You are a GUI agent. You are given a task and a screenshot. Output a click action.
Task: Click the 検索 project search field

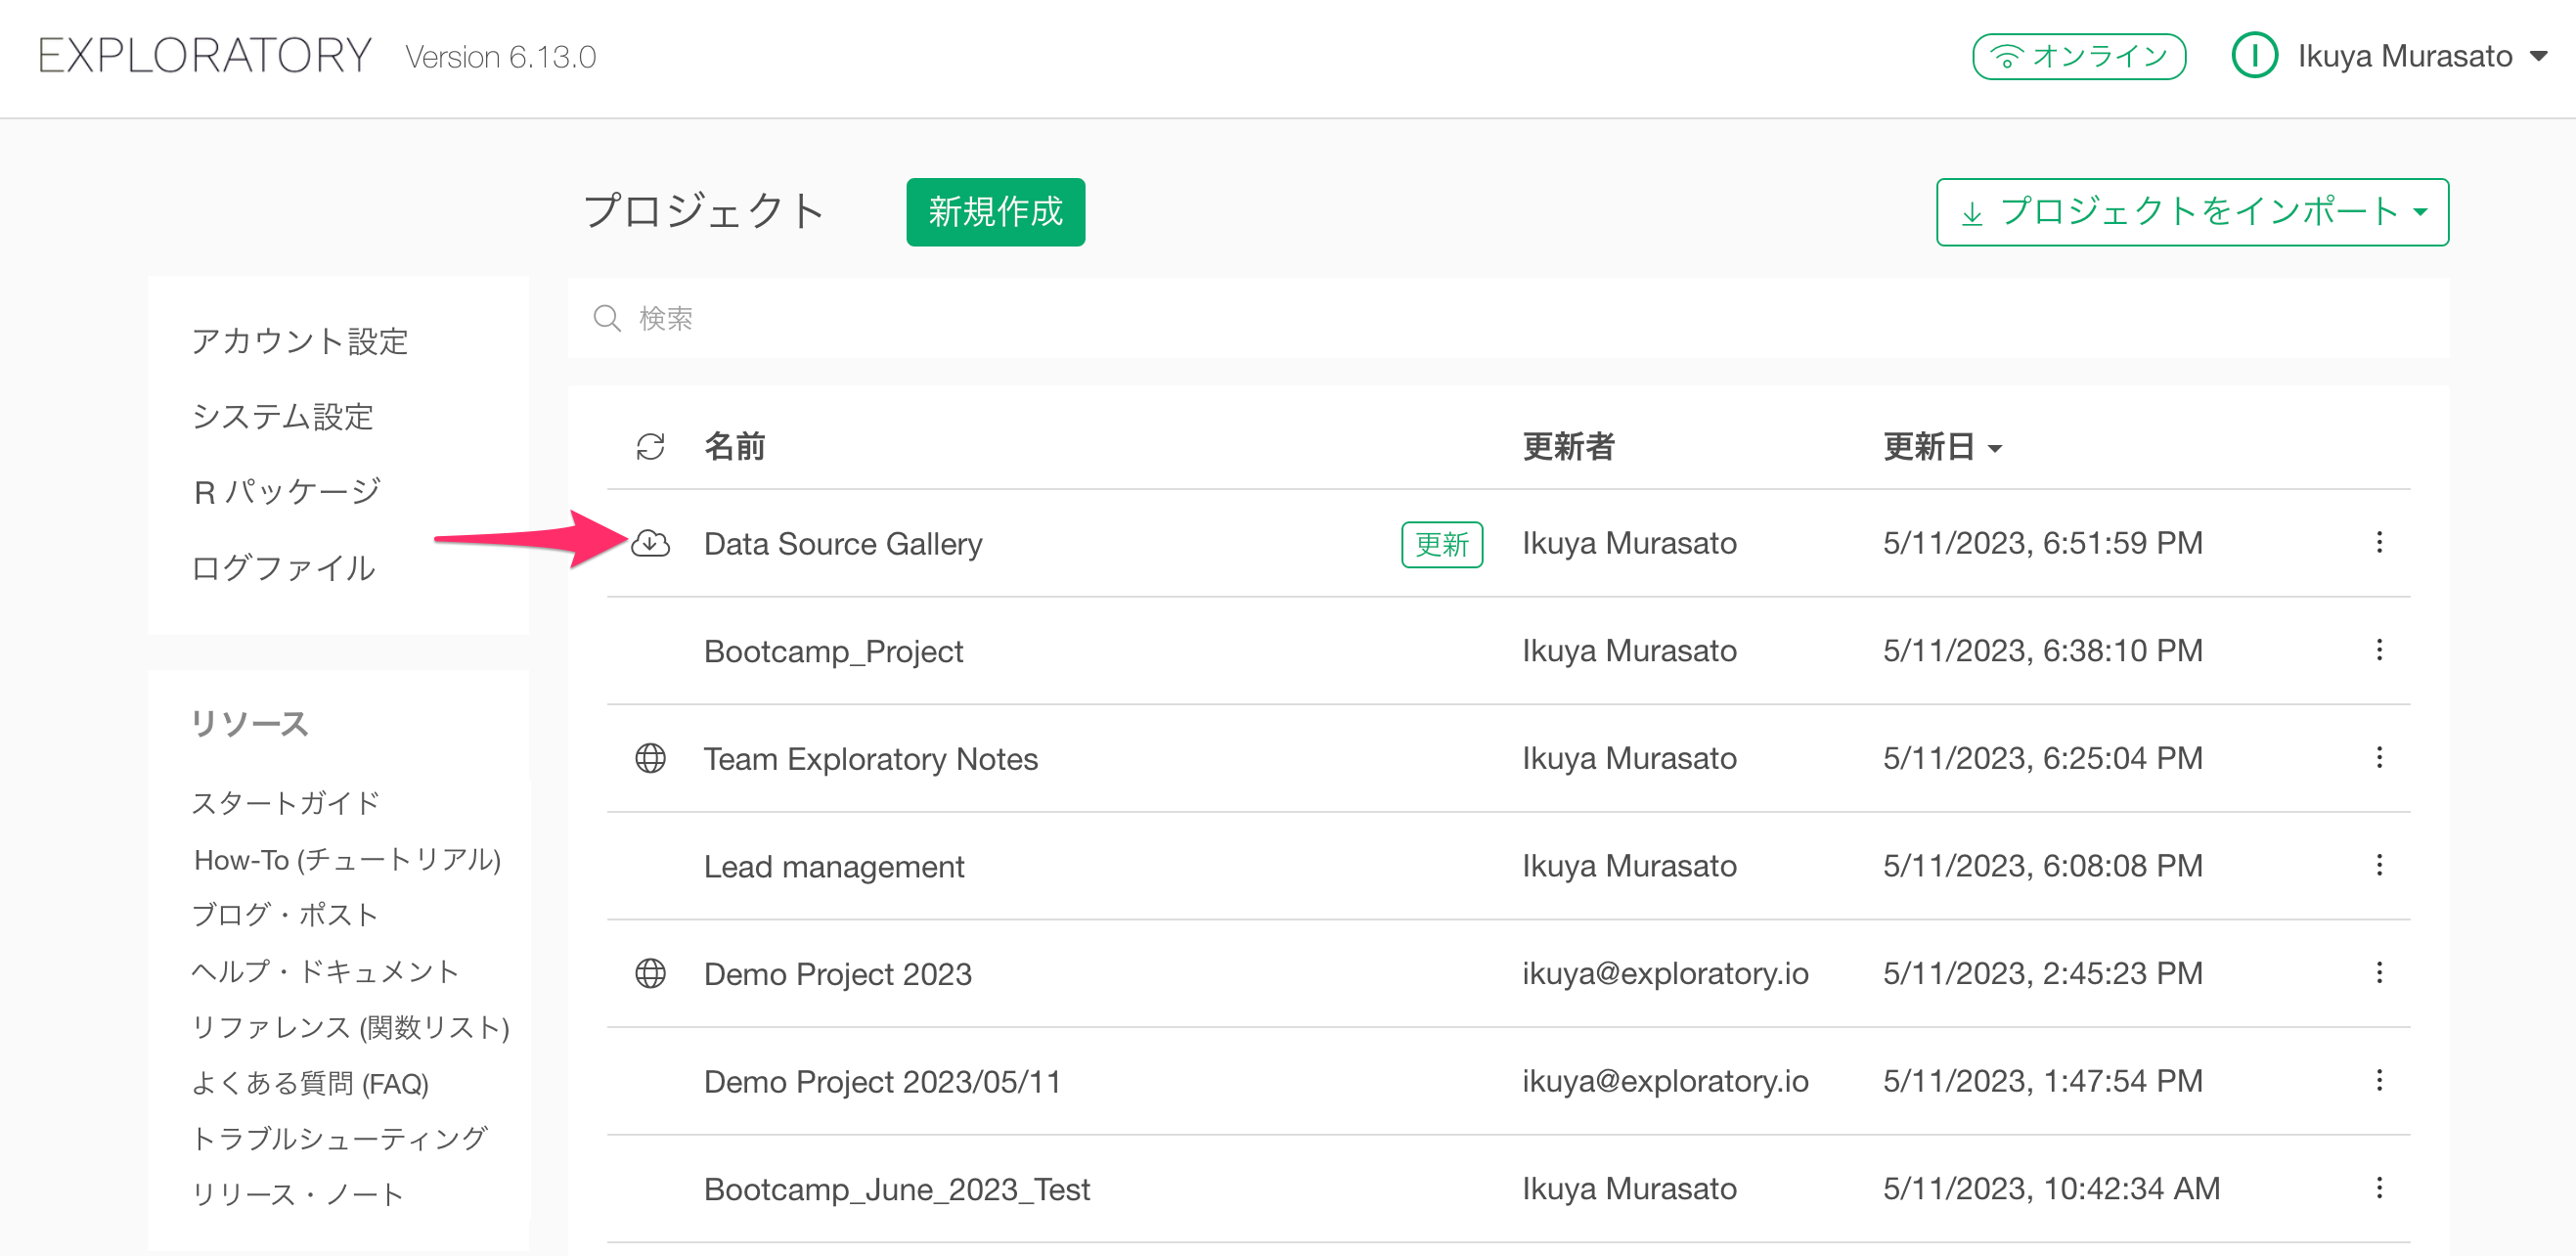1500,318
